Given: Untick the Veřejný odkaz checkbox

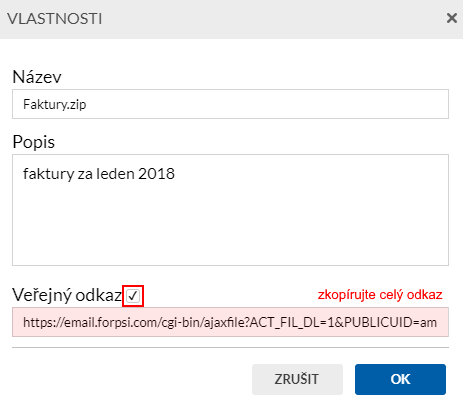Looking at the screenshot, I should point(133,296).
